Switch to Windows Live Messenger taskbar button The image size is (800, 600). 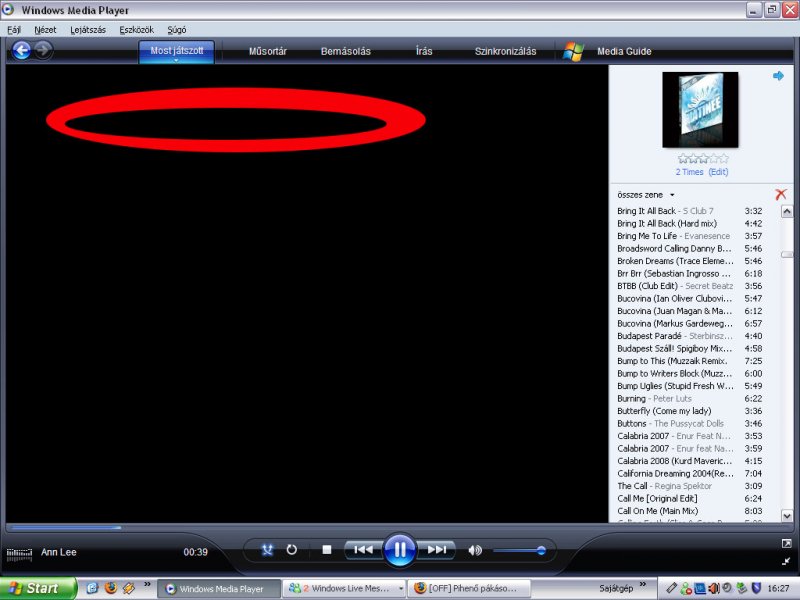tap(345, 588)
